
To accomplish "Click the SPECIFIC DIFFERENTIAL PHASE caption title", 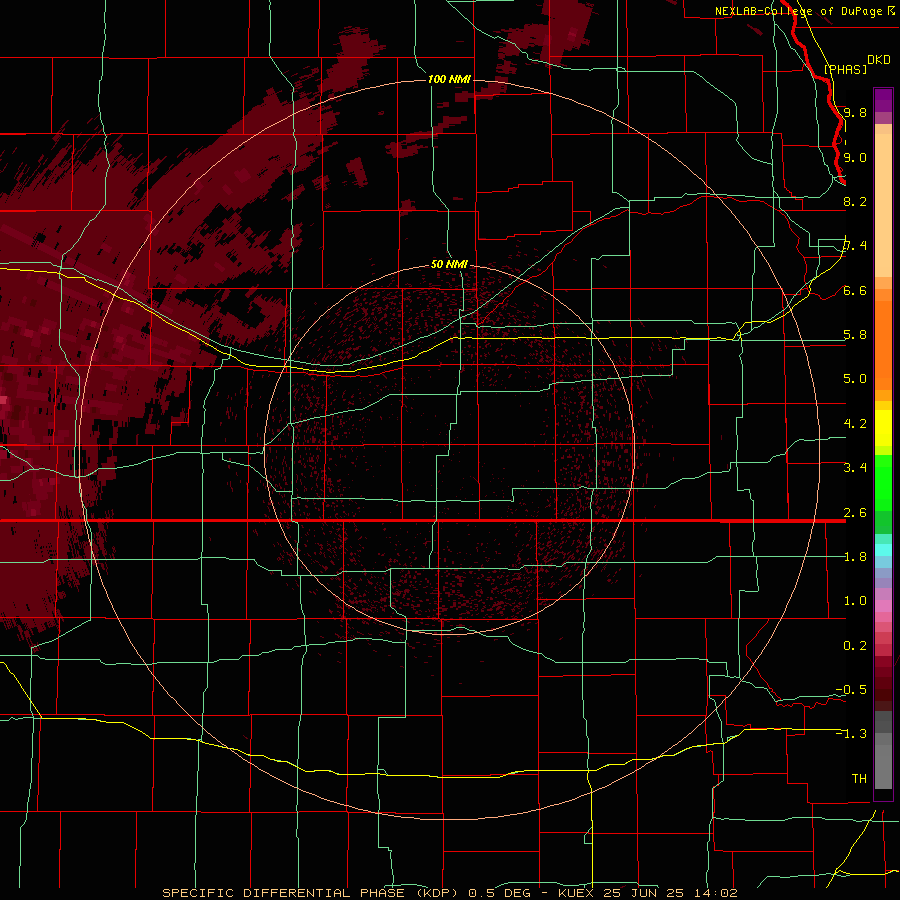I will pos(311,893).
